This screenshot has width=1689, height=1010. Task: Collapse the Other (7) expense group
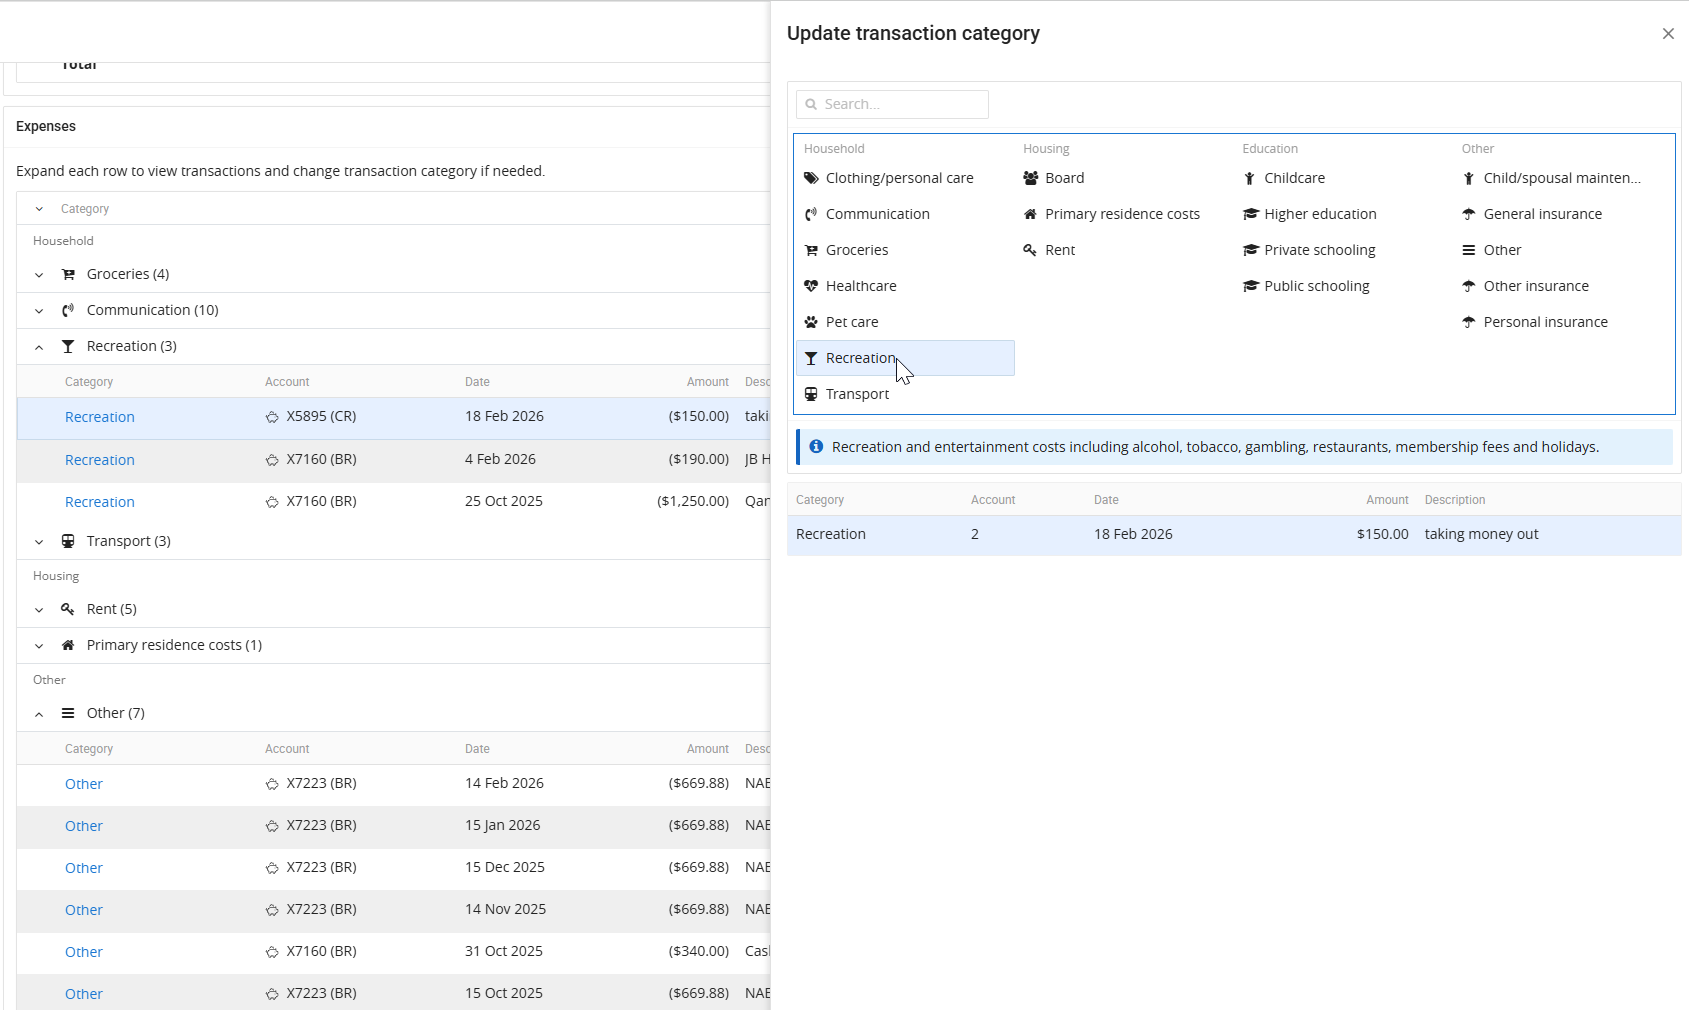point(39,714)
